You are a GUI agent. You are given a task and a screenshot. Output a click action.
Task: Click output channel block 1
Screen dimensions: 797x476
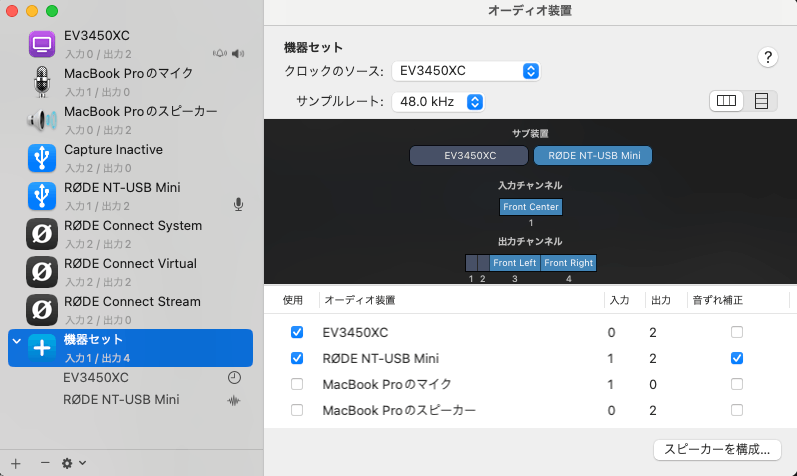[471, 263]
